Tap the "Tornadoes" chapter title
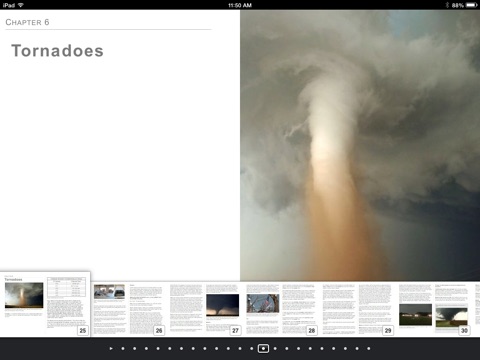The width and height of the screenshot is (480, 360). pyautogui.click(x=57, y=51)
